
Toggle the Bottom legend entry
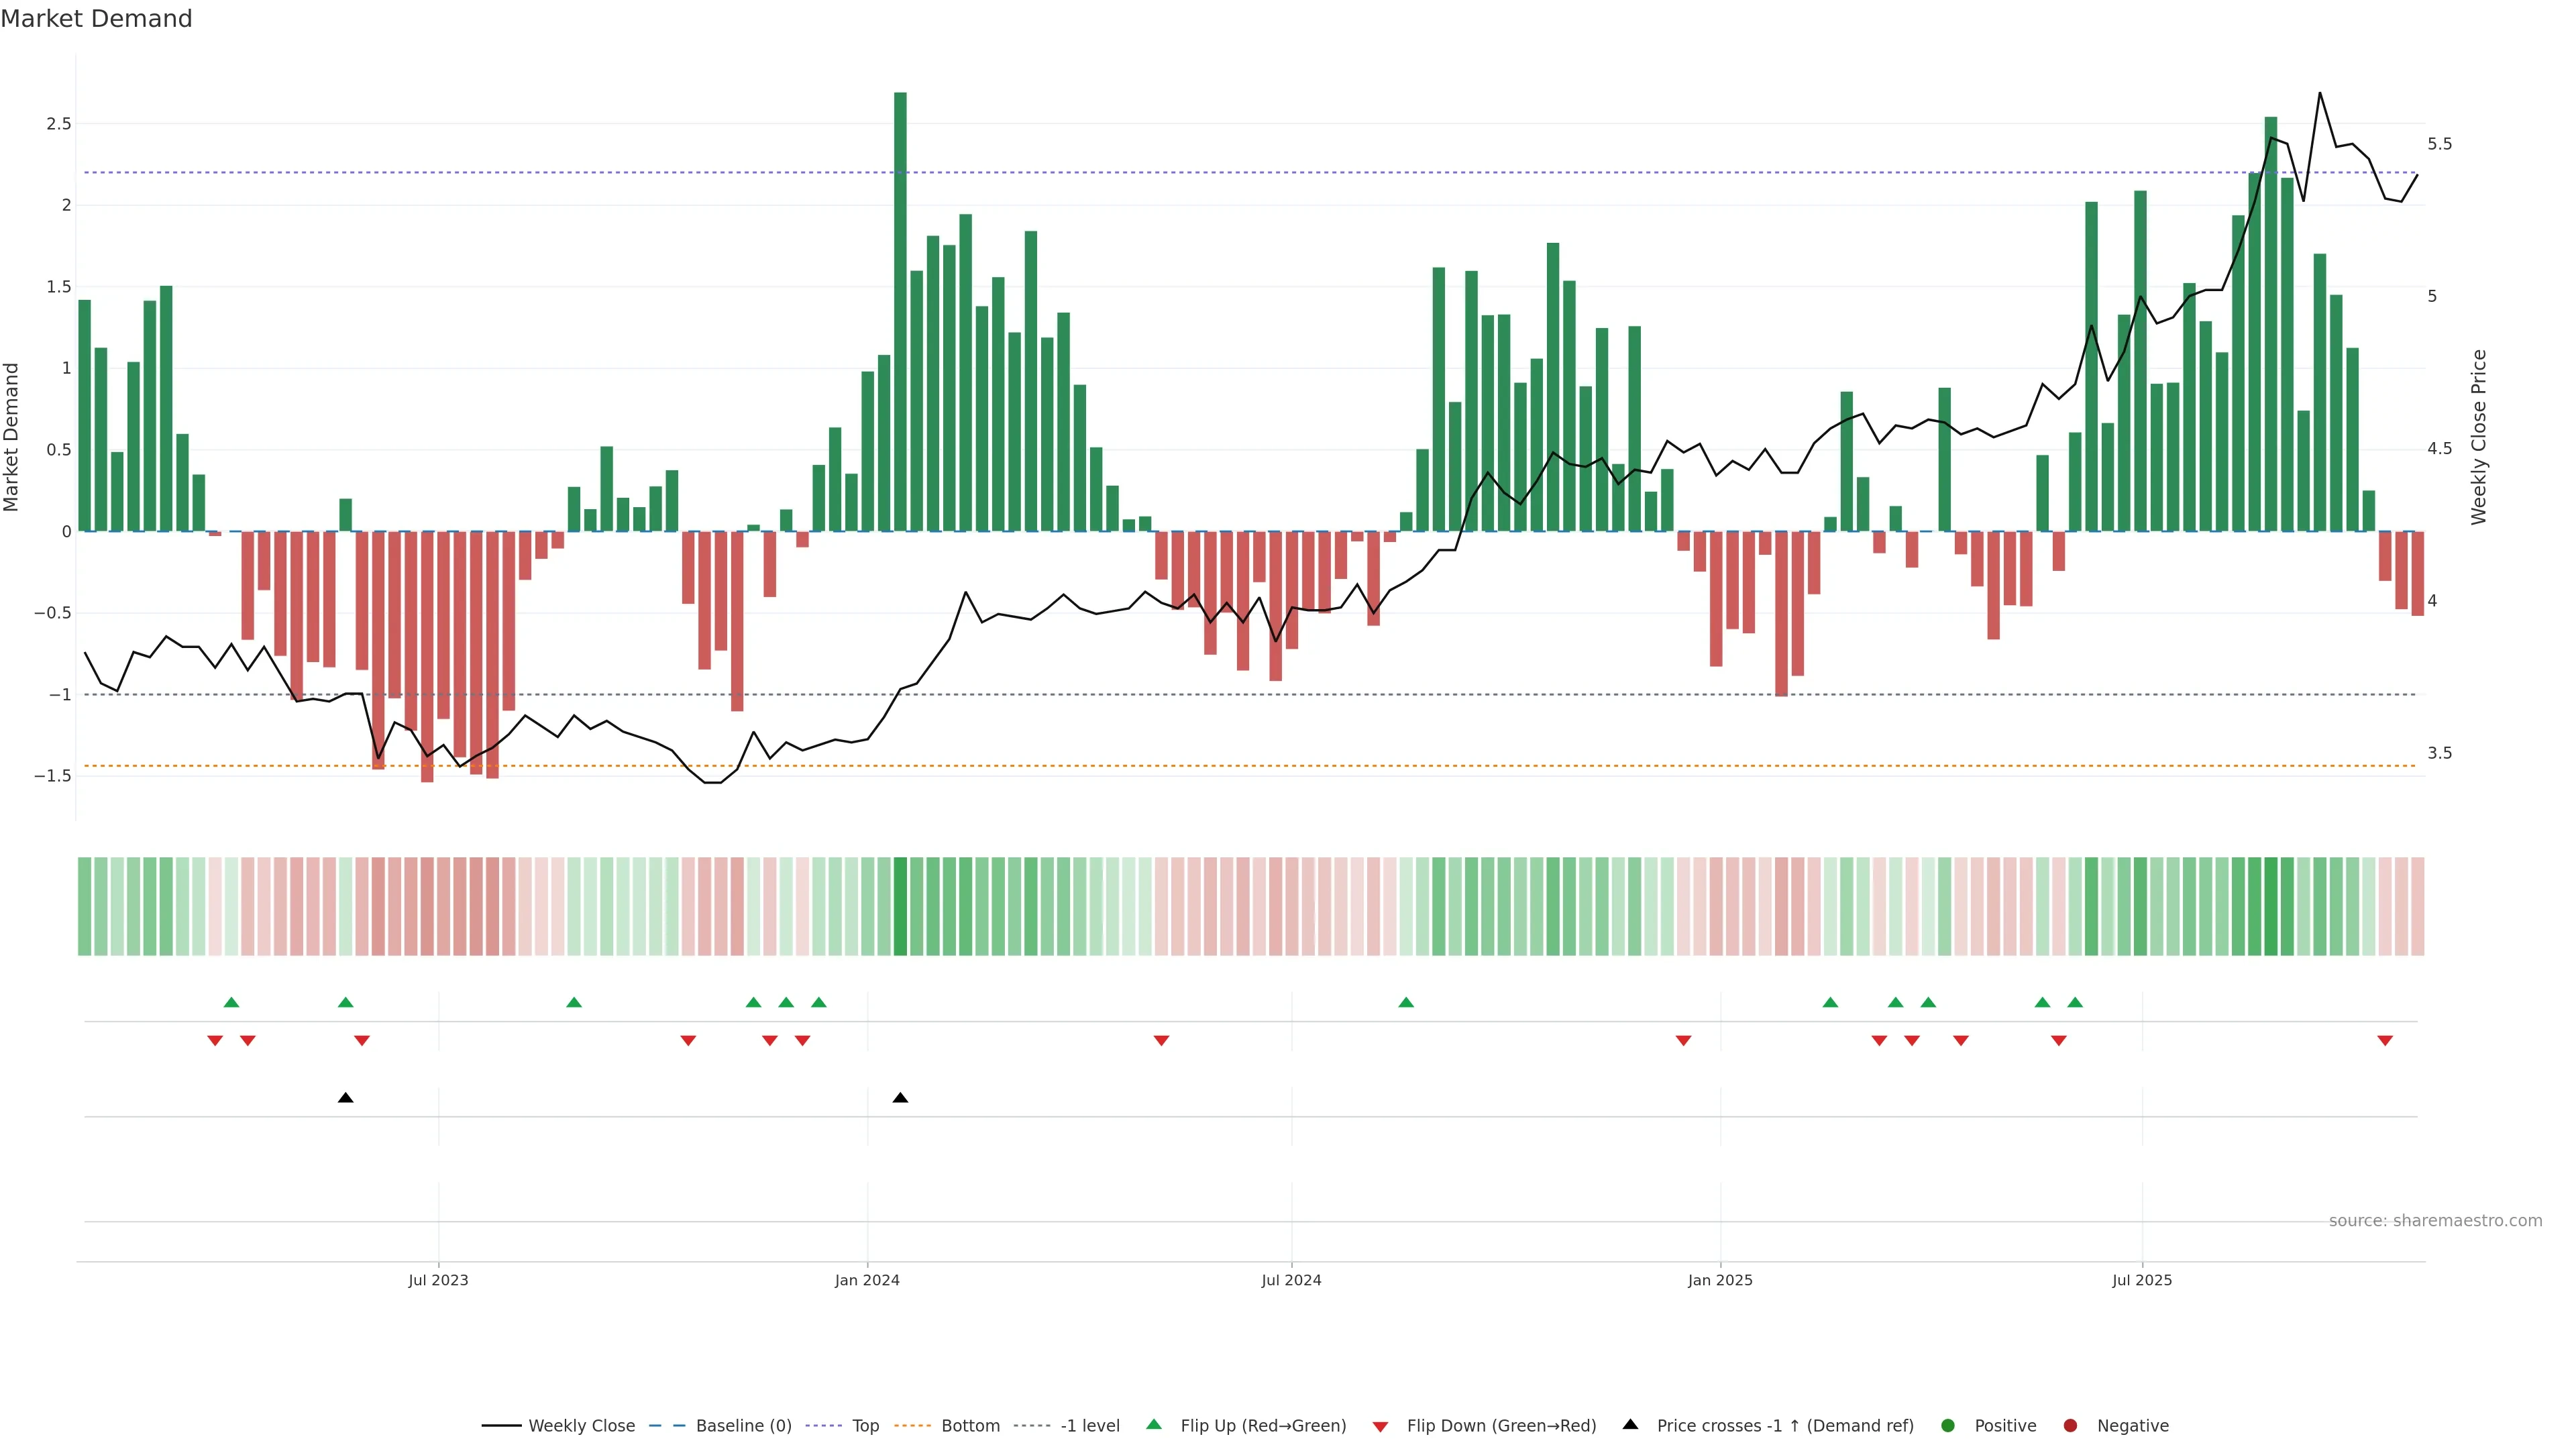coord(970,1425)
